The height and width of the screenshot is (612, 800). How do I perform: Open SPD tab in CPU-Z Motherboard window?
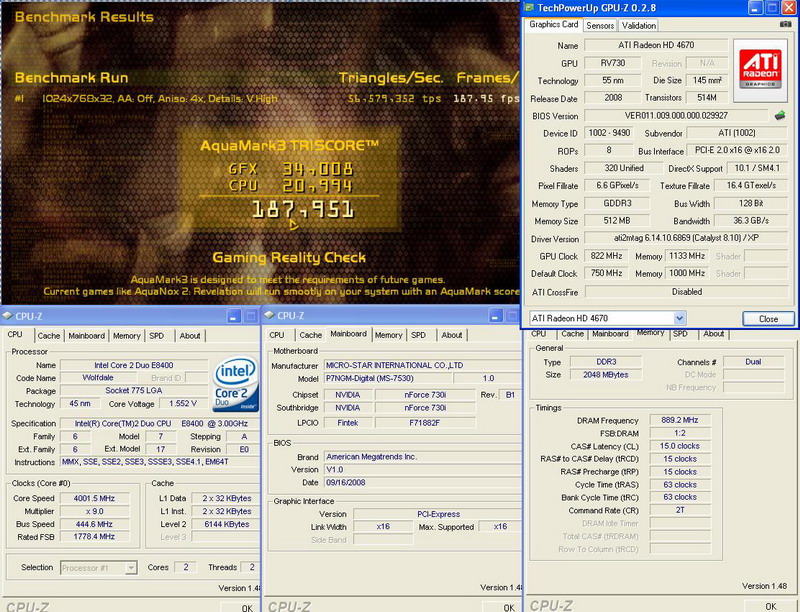tap(418, 335)
